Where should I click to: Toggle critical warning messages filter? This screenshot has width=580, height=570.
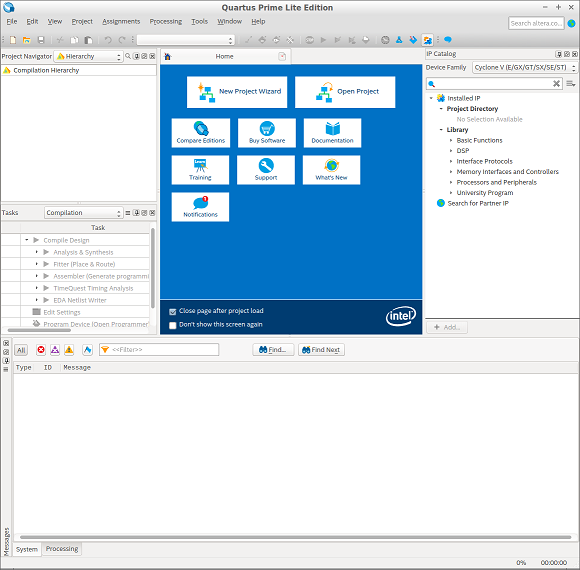55,350
